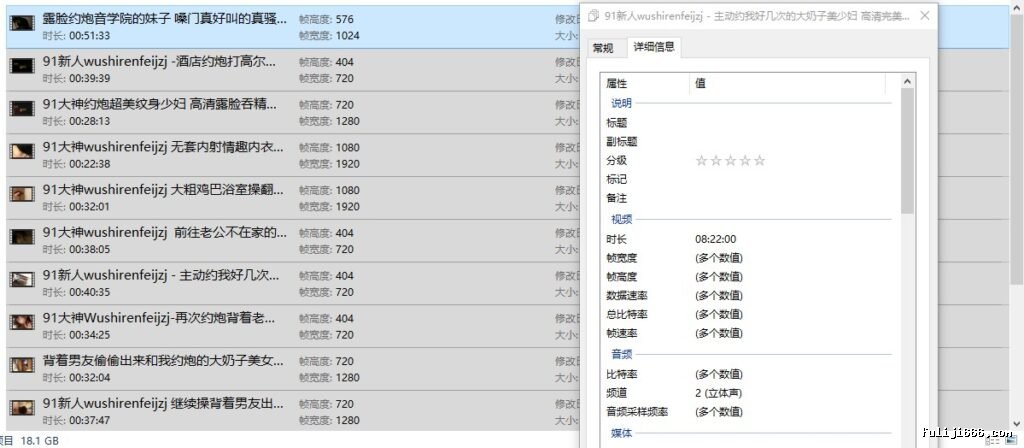
Task: Click the 音频 section heading
Action: tap(621, 355)
